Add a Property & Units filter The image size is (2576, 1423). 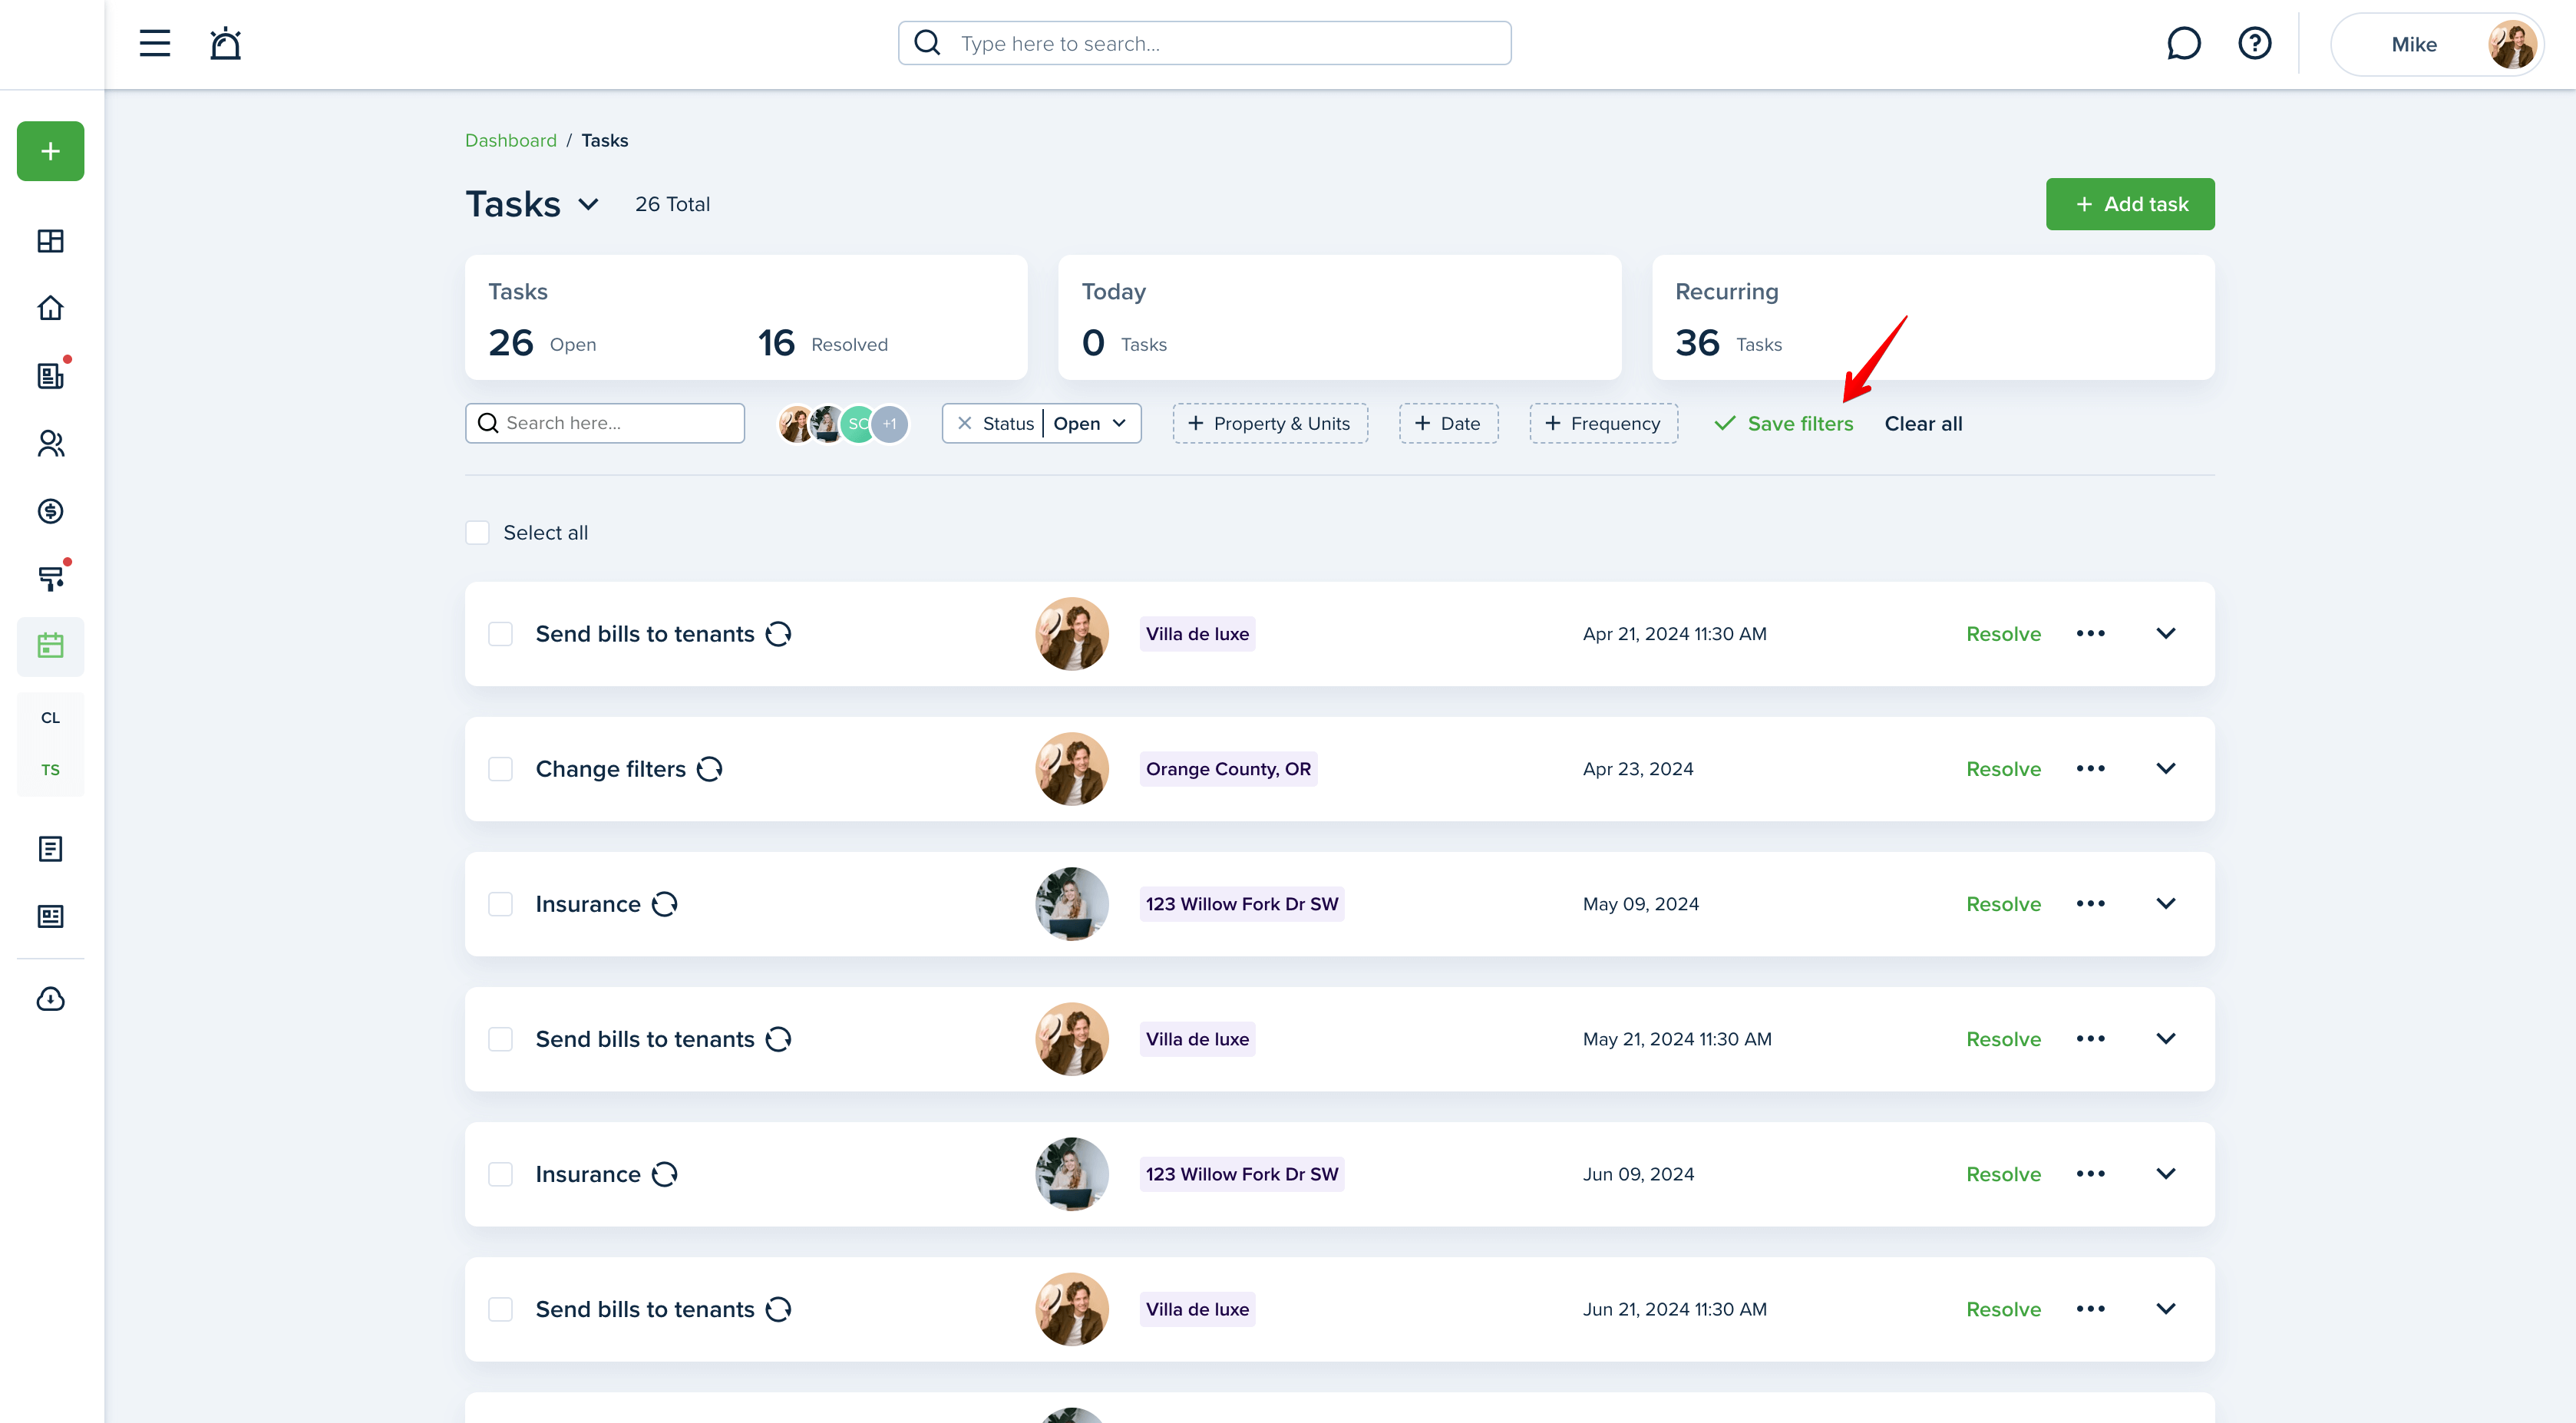click(1270, 423)
